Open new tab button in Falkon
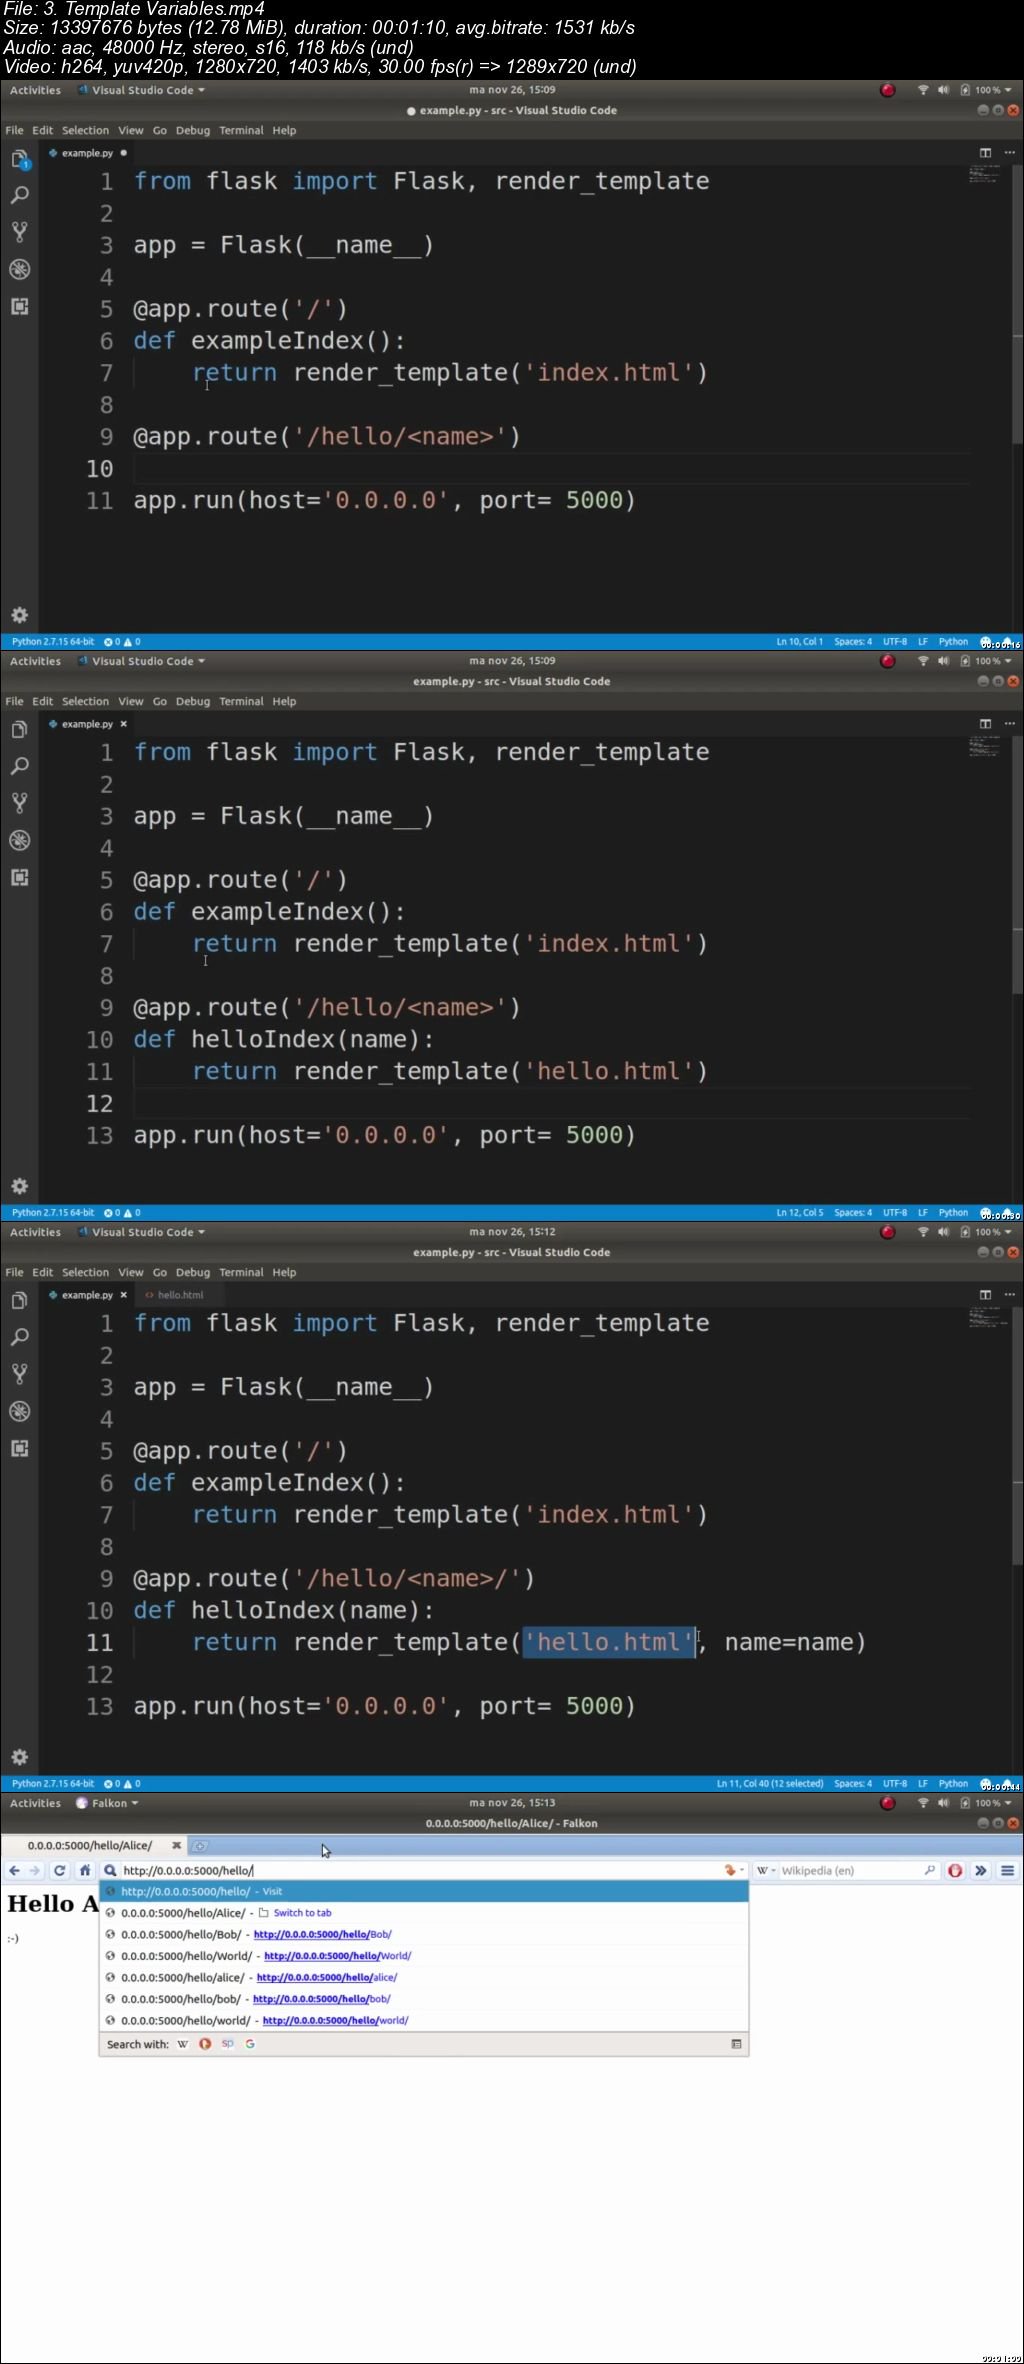Viewport: 1024px width, 2364px height. click(200, 1846)
